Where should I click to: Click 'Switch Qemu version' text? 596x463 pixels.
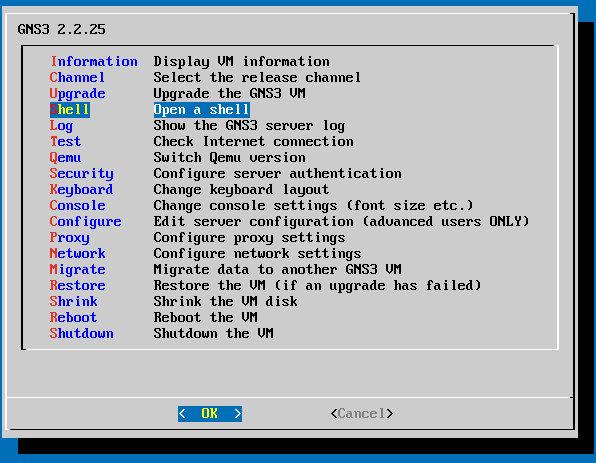coord(230,157)
